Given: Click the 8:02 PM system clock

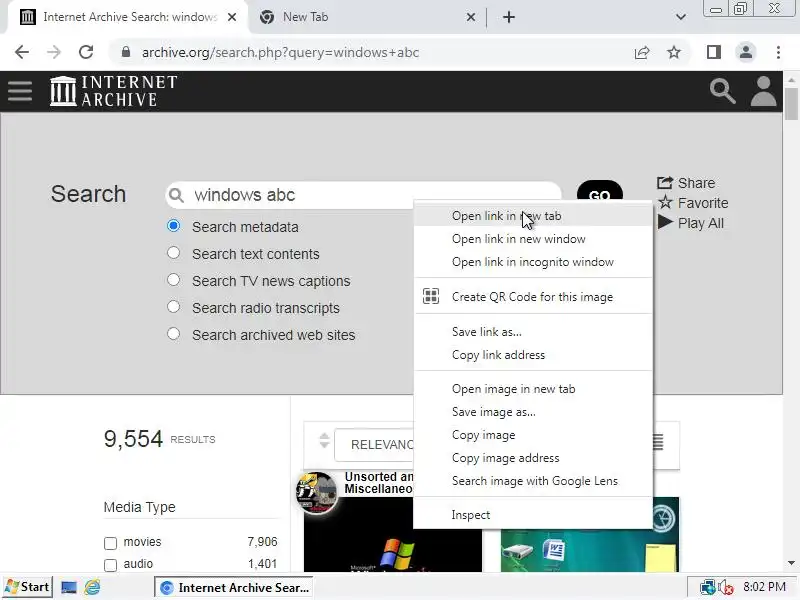Looking at the screenshot, I should coord(764,587).
